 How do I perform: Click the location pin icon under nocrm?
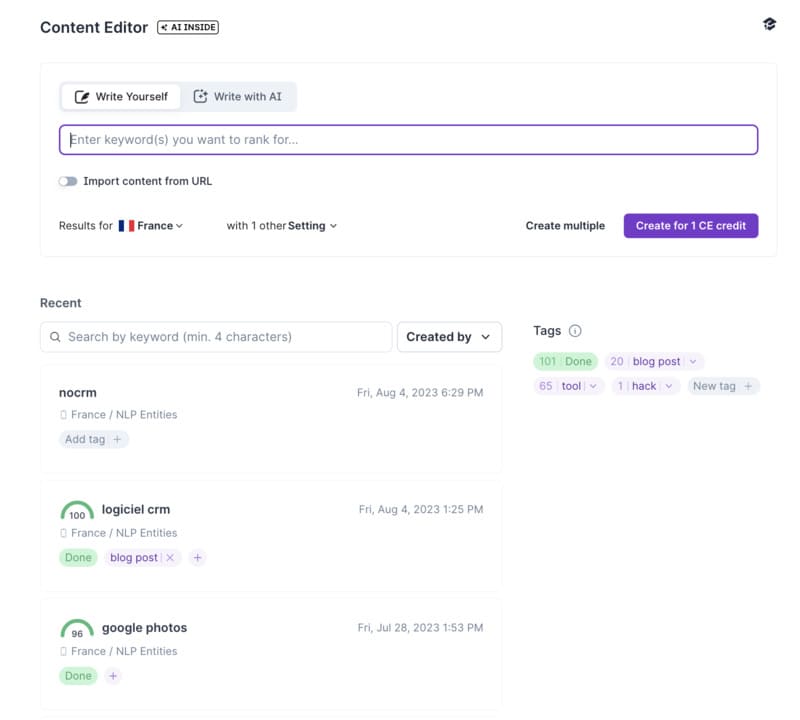[x=62, y=413]
